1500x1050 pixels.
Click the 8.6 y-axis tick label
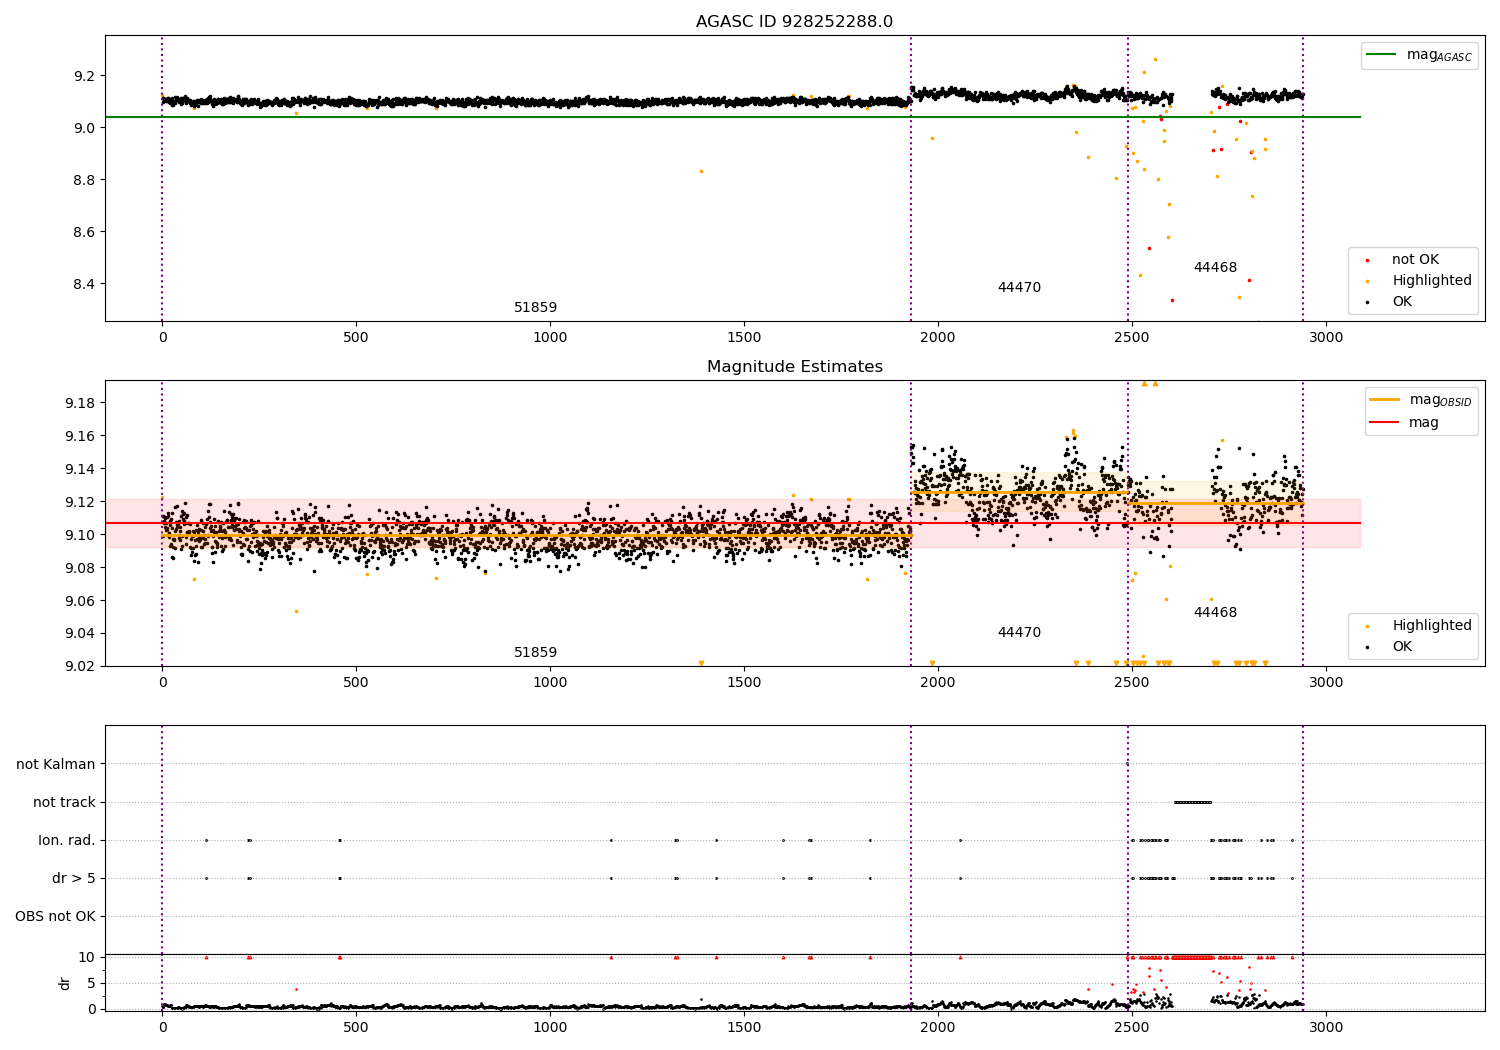84,232
